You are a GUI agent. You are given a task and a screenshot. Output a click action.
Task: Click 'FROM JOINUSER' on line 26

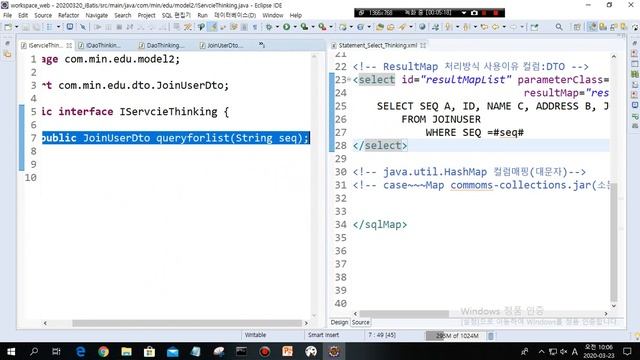coord(441,119)
